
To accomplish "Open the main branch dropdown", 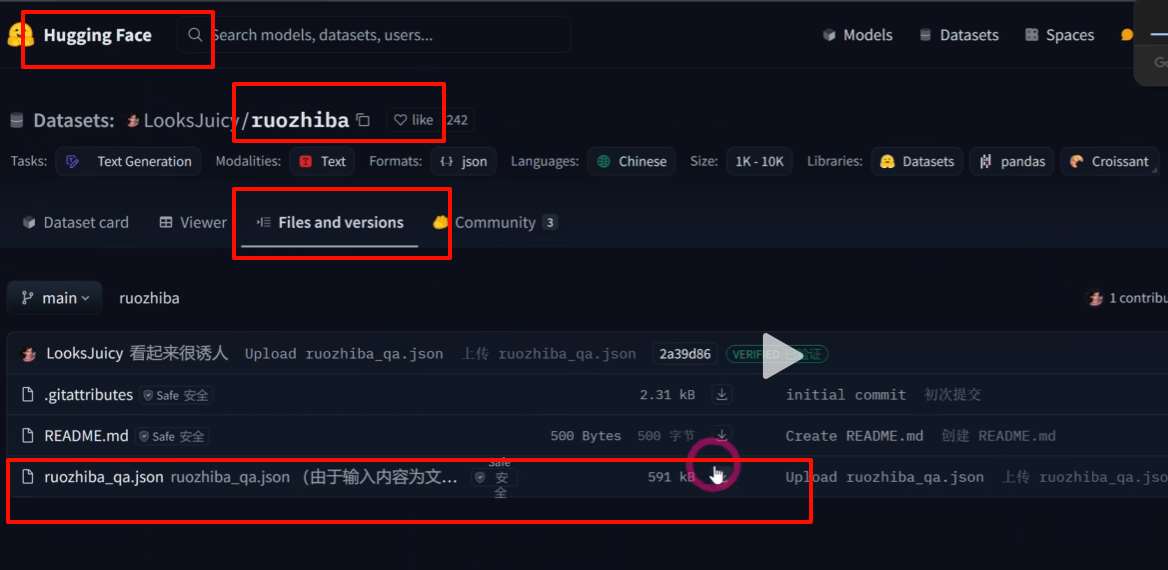I will [x=54, y=298].
